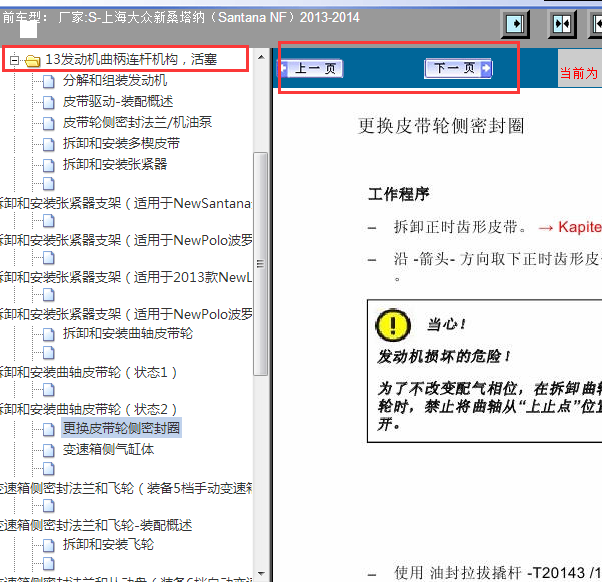Click the tree scrollbar down arrow

[x=261, y=574]
